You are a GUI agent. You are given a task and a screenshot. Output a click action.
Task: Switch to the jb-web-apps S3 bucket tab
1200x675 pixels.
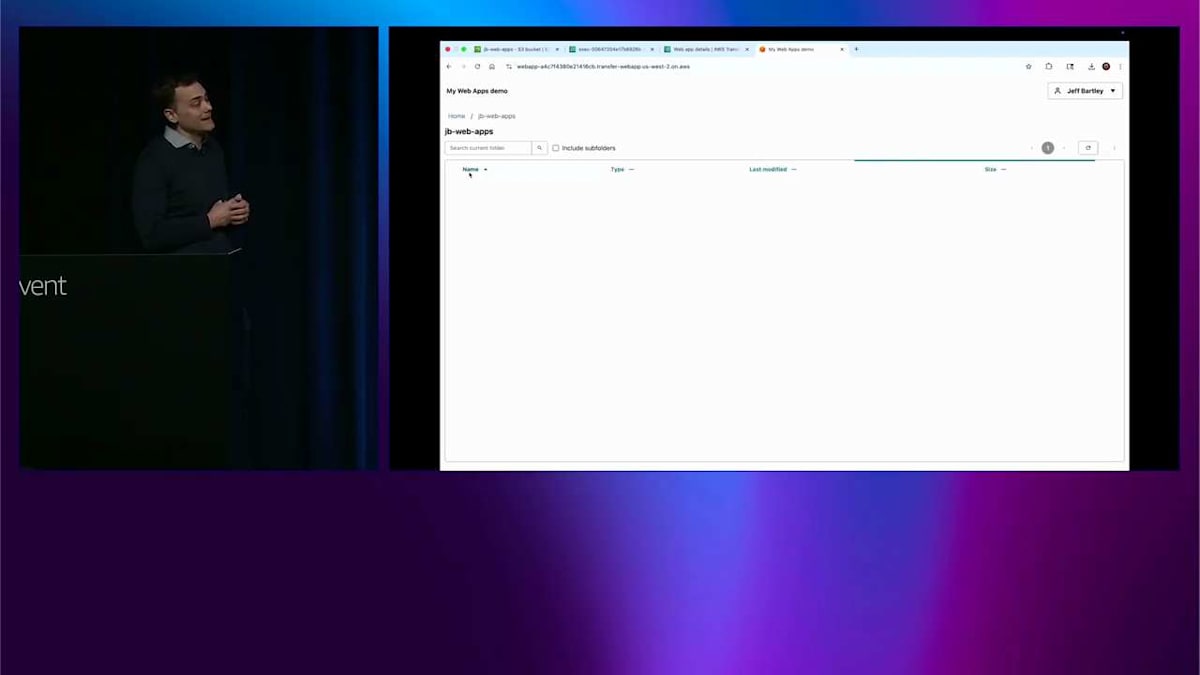[517, 49]
